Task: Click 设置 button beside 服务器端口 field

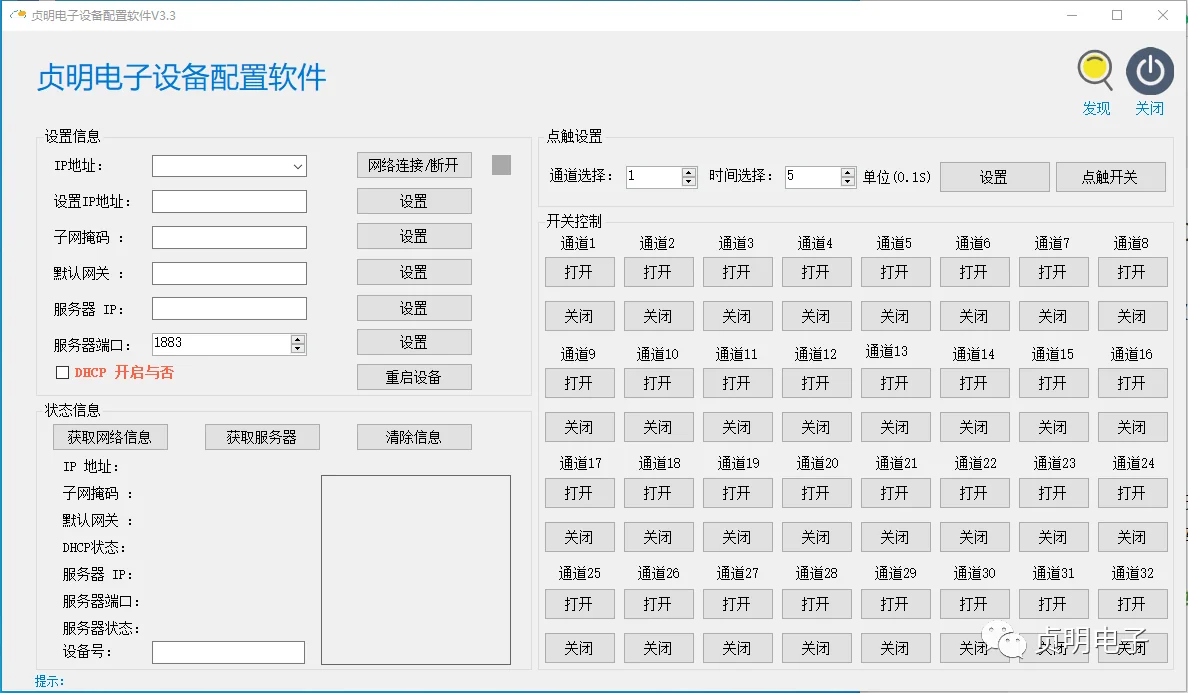Action: tap(414, 342)
